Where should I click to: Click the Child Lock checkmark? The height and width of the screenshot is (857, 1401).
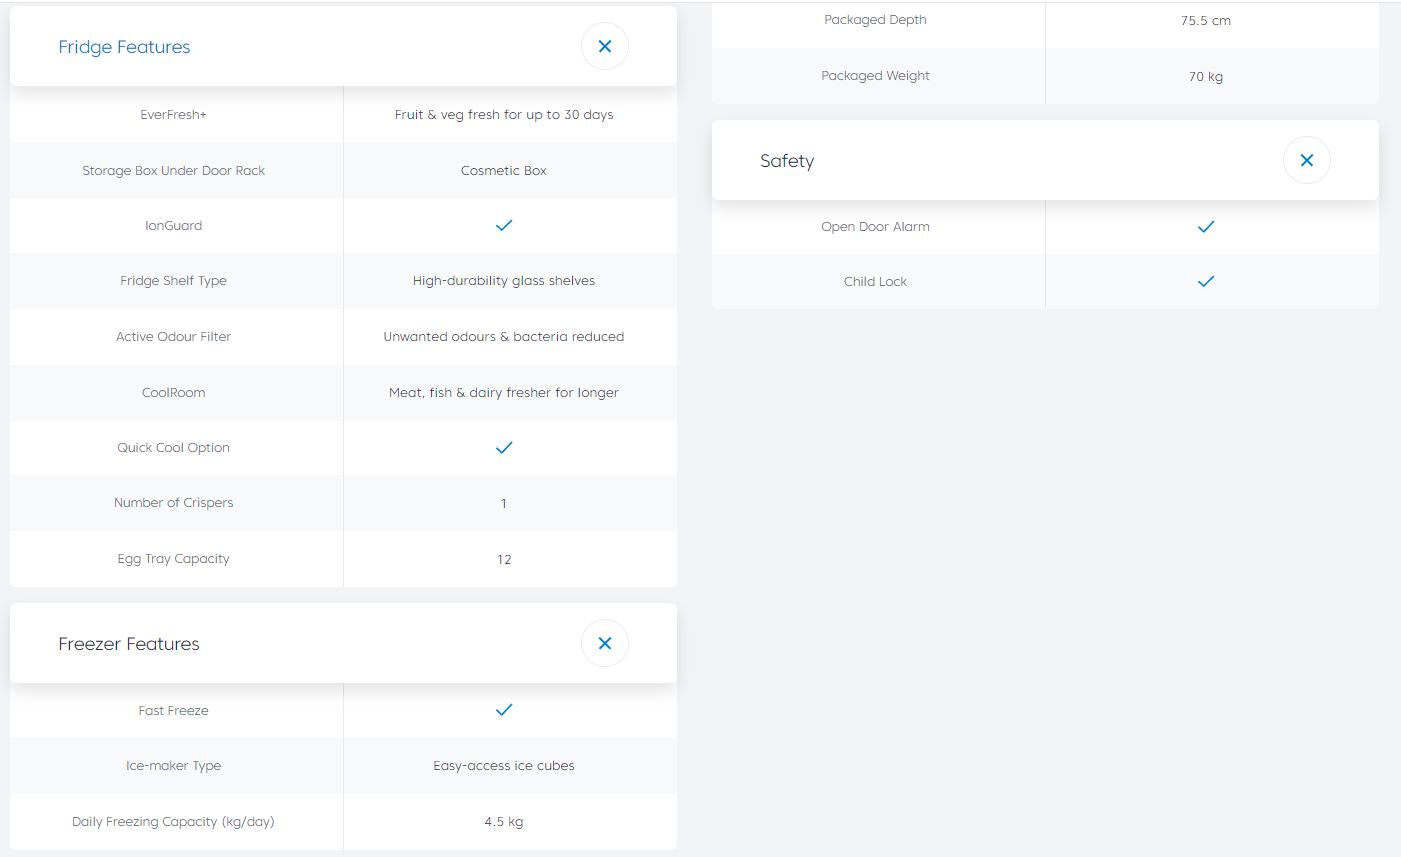pos(1206,282)
